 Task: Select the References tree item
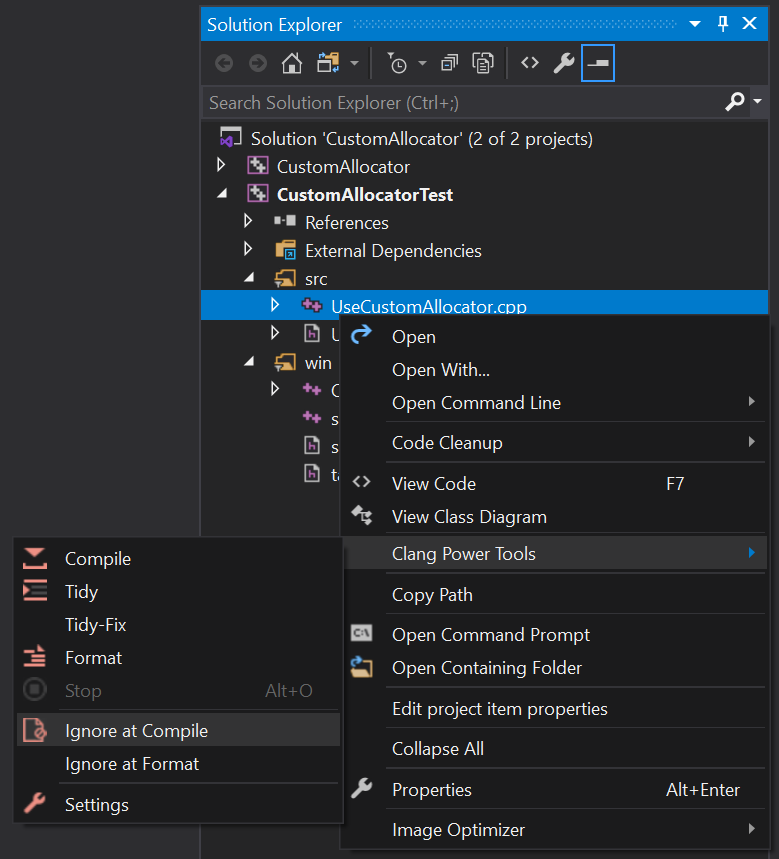347,223
